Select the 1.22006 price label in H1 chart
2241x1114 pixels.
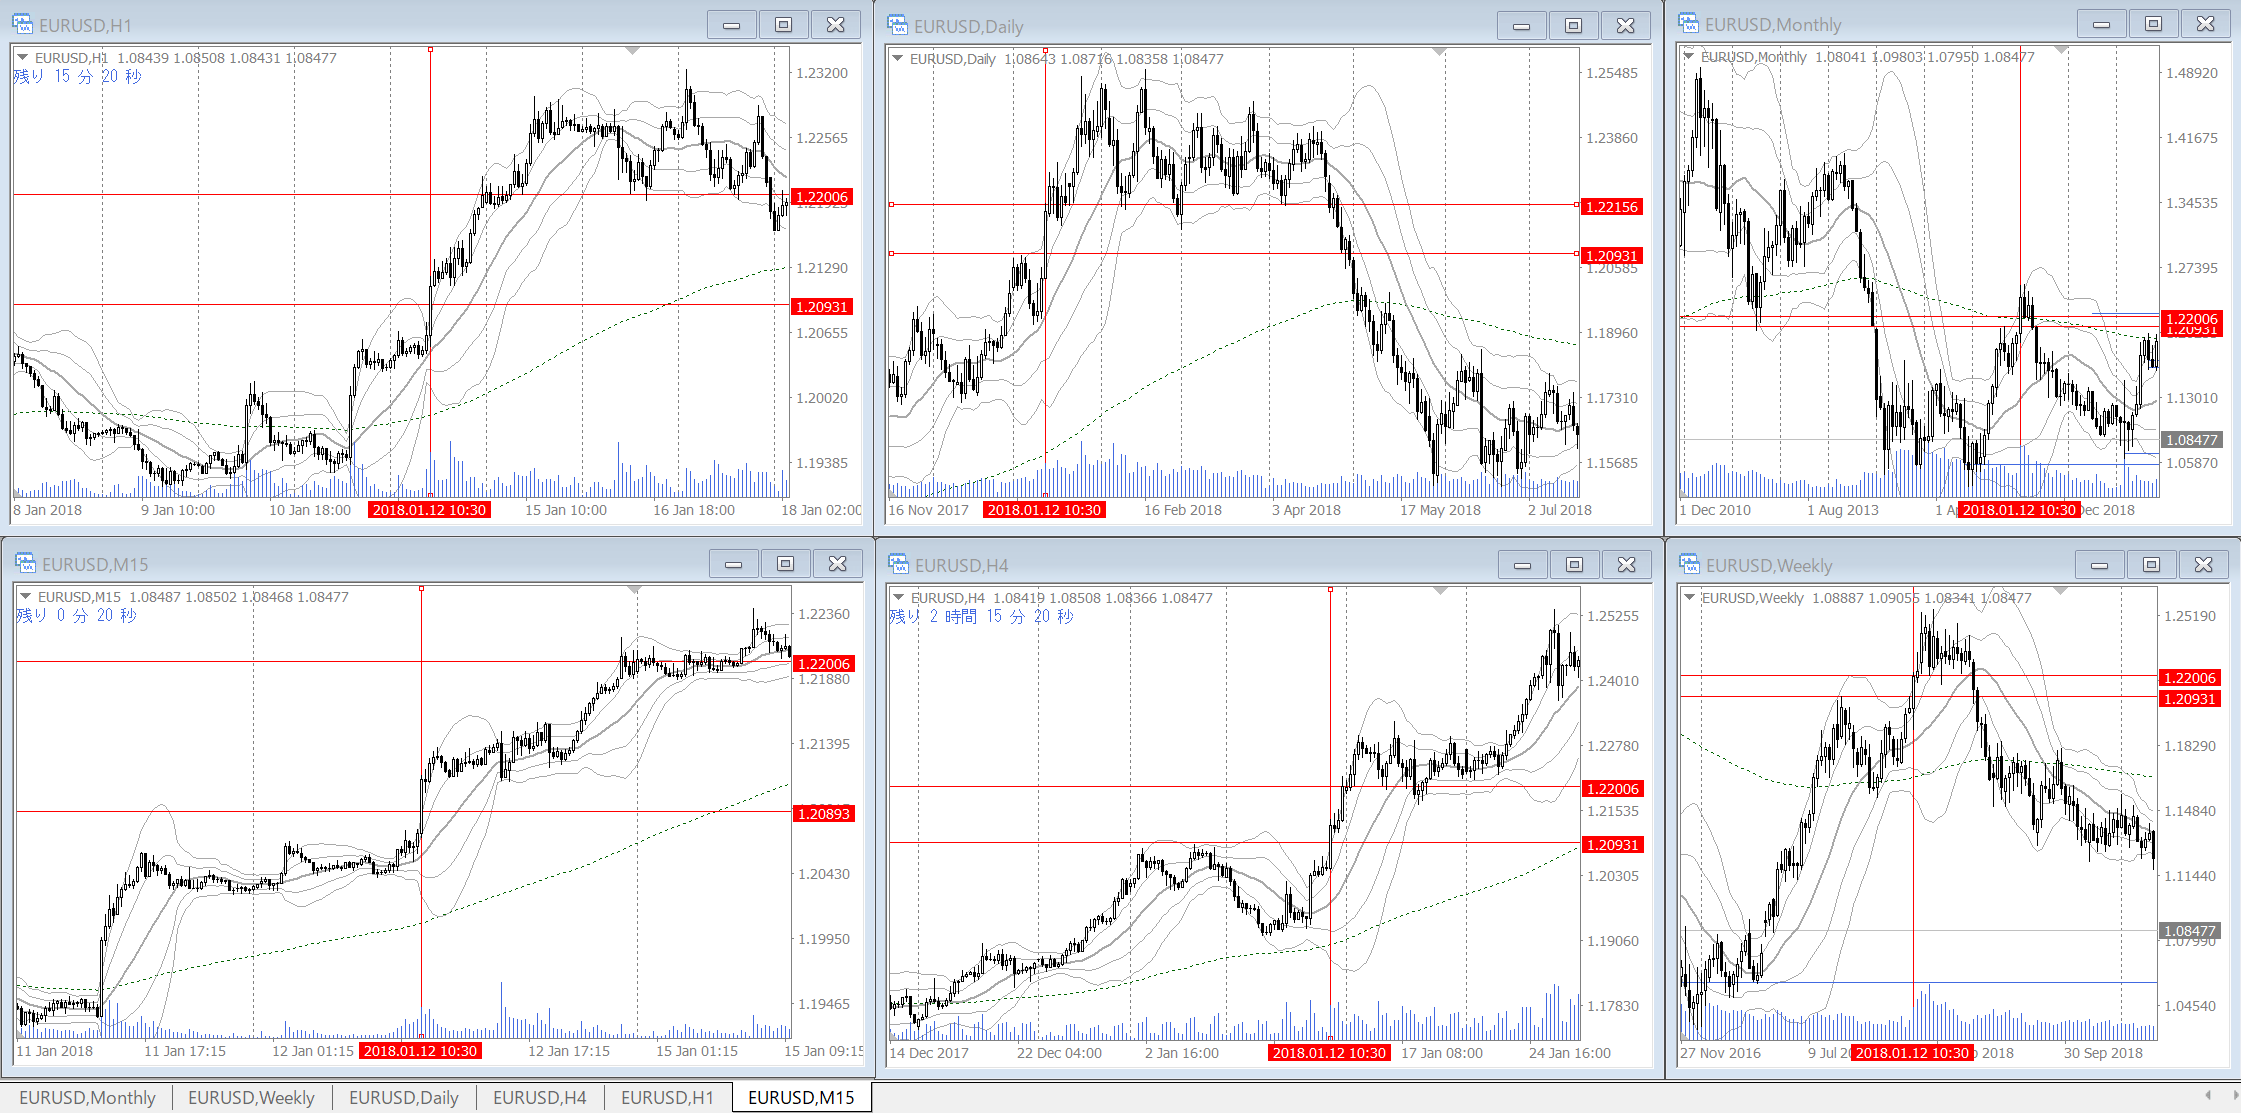click(821, 197)
